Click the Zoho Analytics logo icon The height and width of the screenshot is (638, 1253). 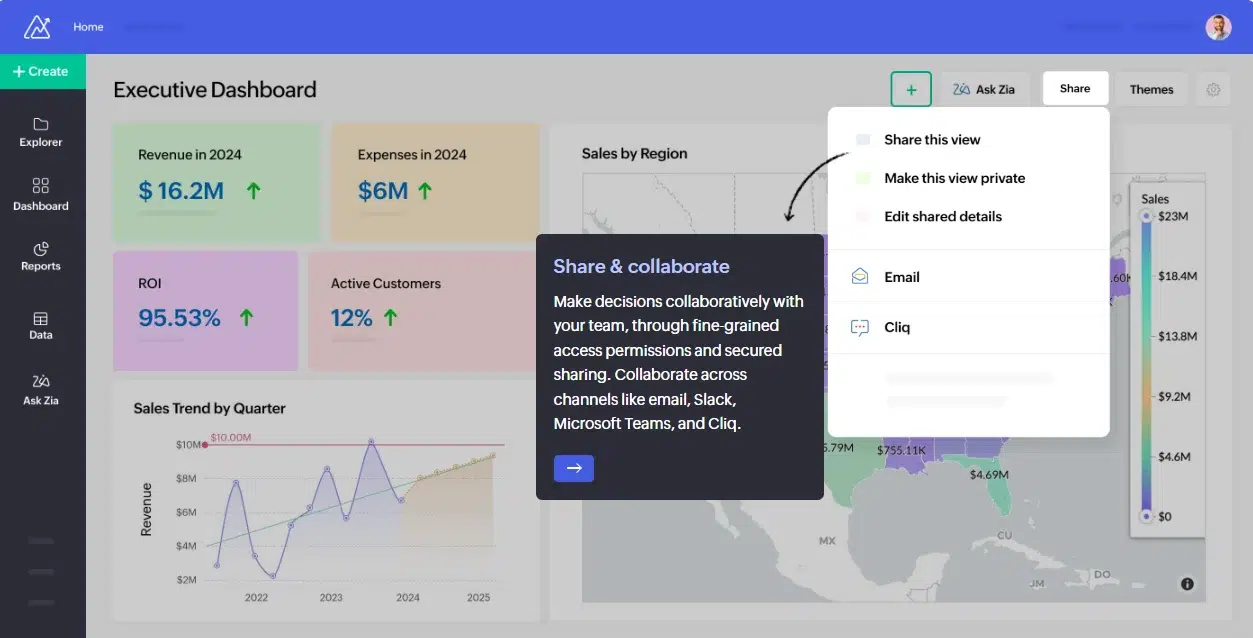pos(37,27)
